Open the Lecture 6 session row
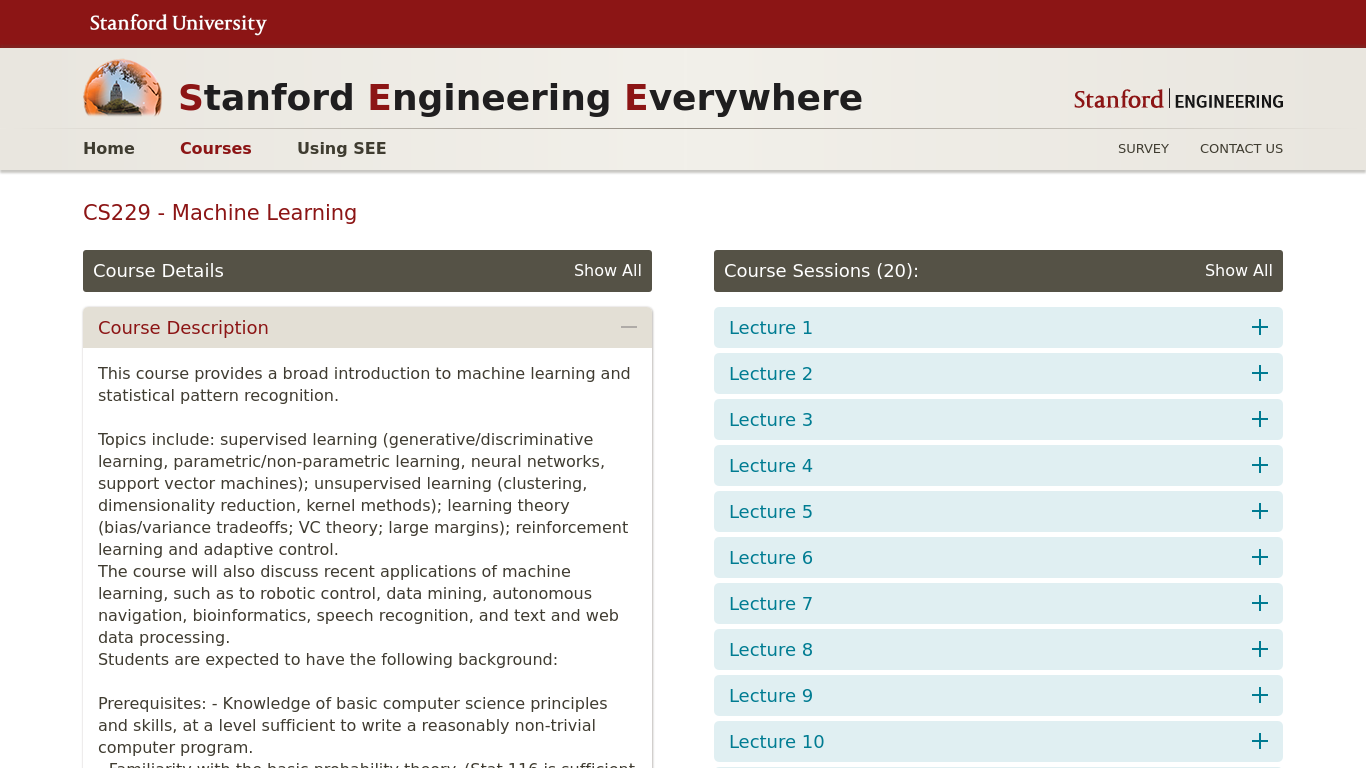Viewport: 1366px width, 768px height. (x=998, y=557)
